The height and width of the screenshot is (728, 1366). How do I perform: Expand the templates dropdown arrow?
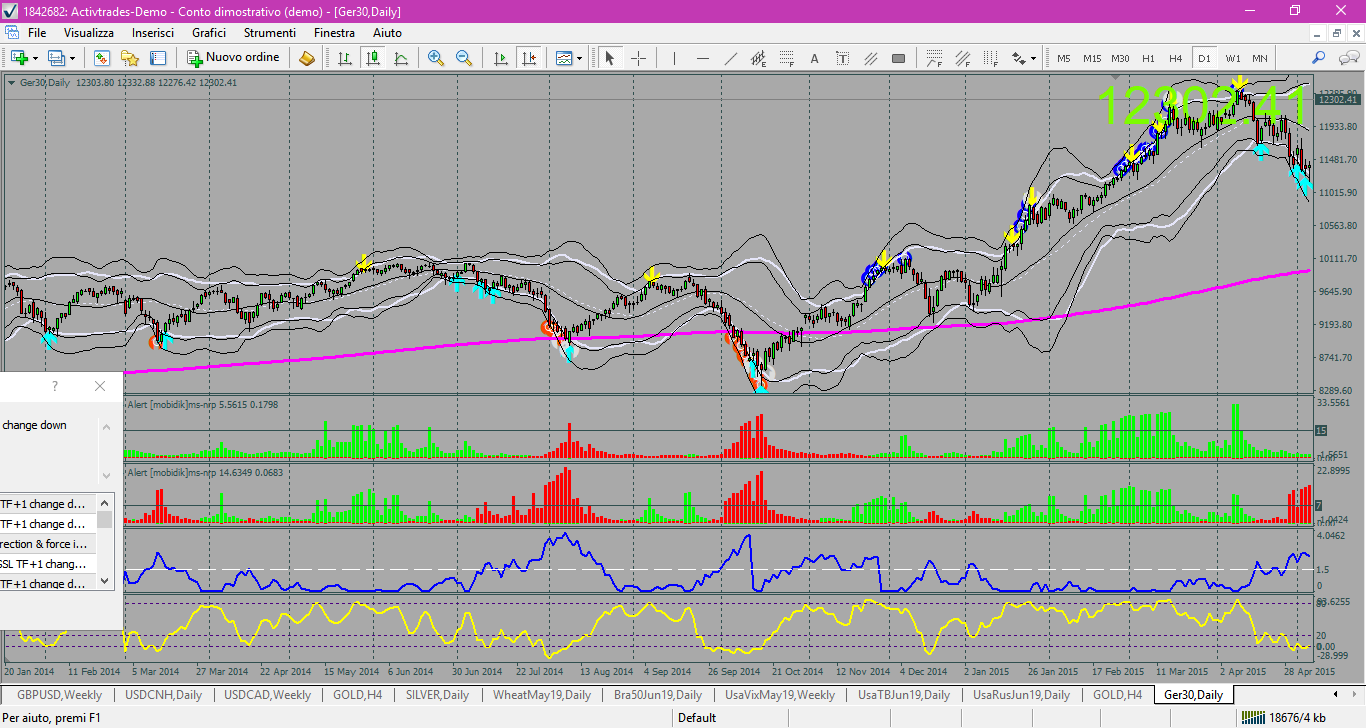coord(579,58)
